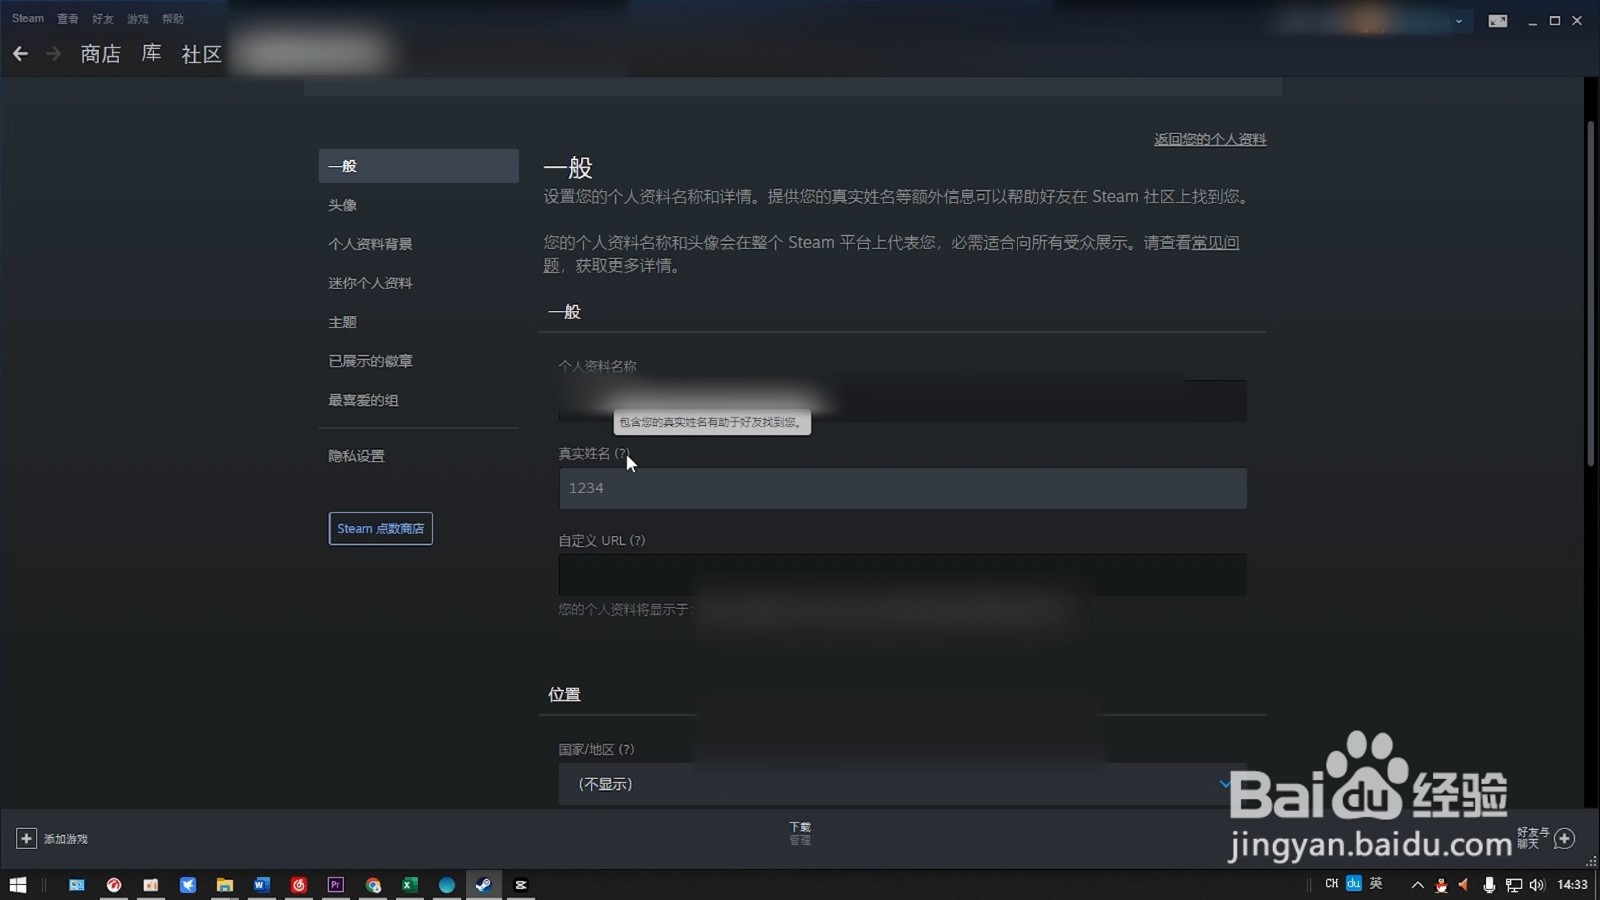Viewport: 1600px width, 900px height.
Task: Go back with the left arrow
Action: tap(20, 54)
